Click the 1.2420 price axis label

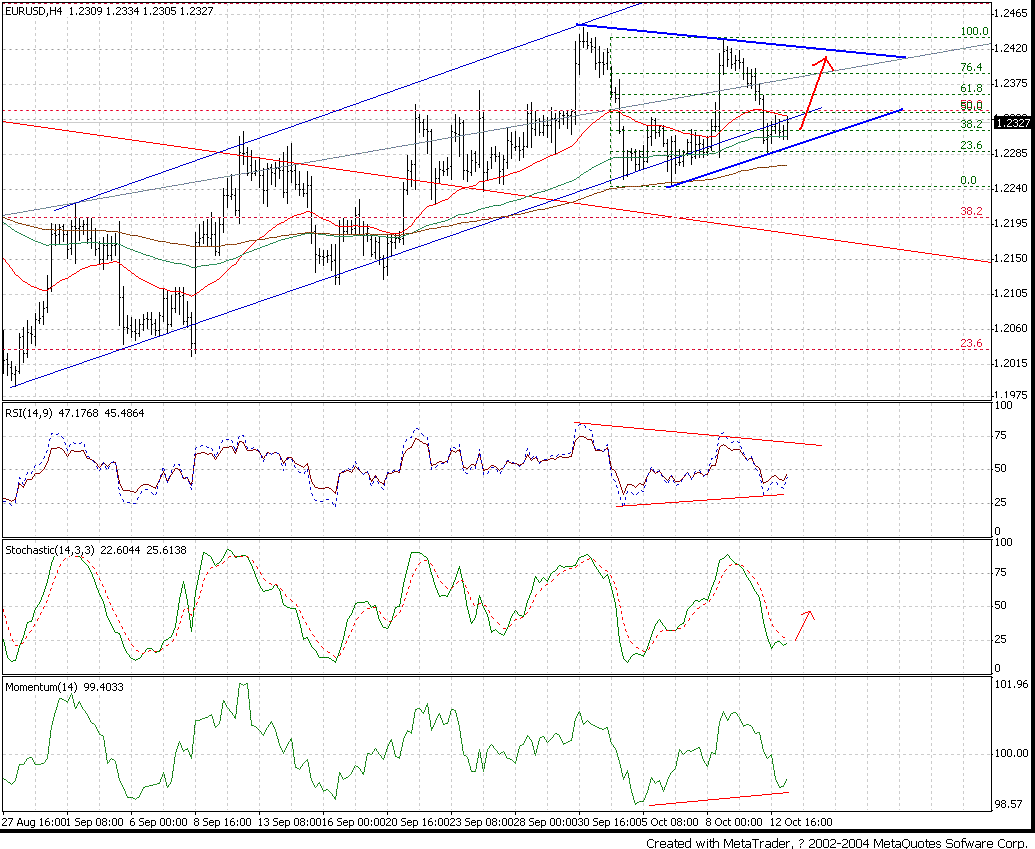(1013, 48)
